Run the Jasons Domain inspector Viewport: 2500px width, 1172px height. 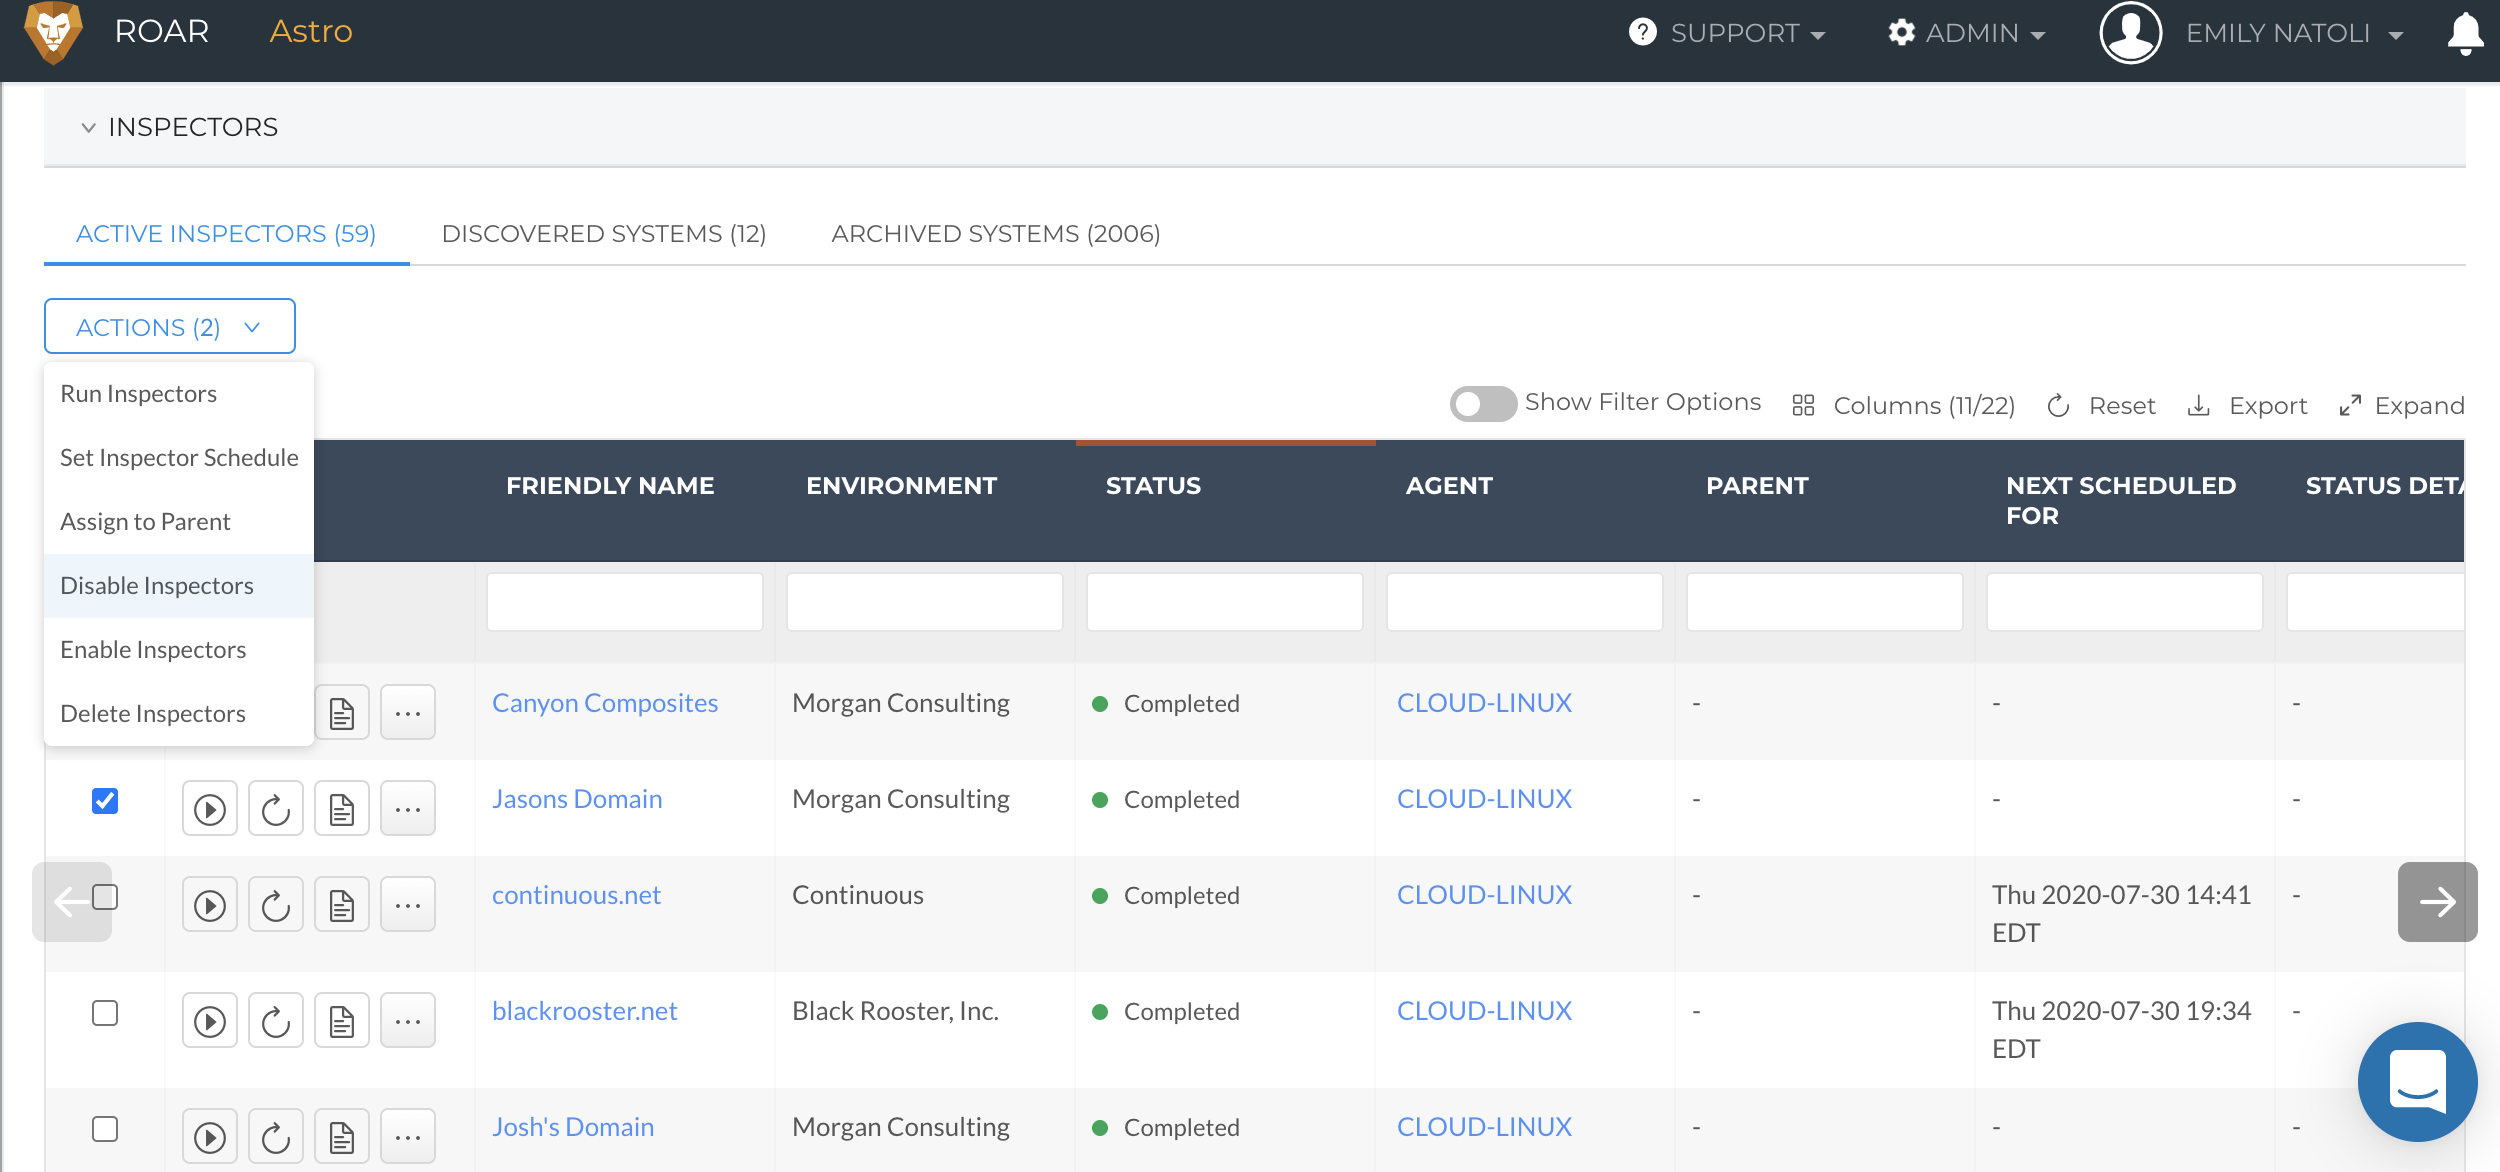point(210,809)
